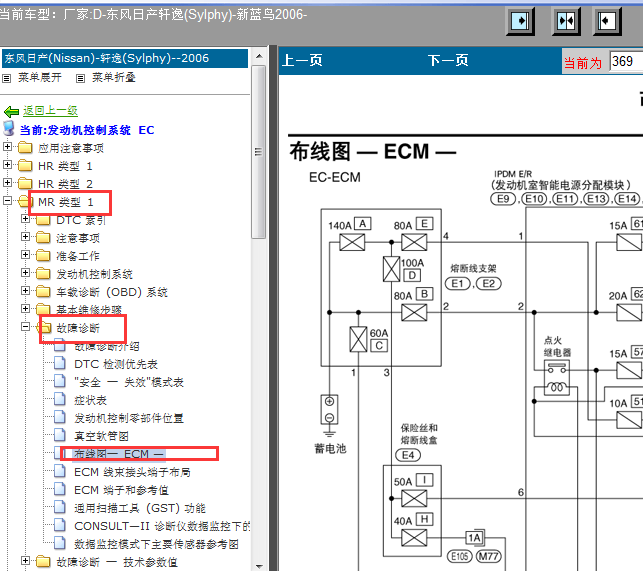Click folder icon of HR 类型 2
Viewport: 643px width, 571px height.
pos(25,183)
